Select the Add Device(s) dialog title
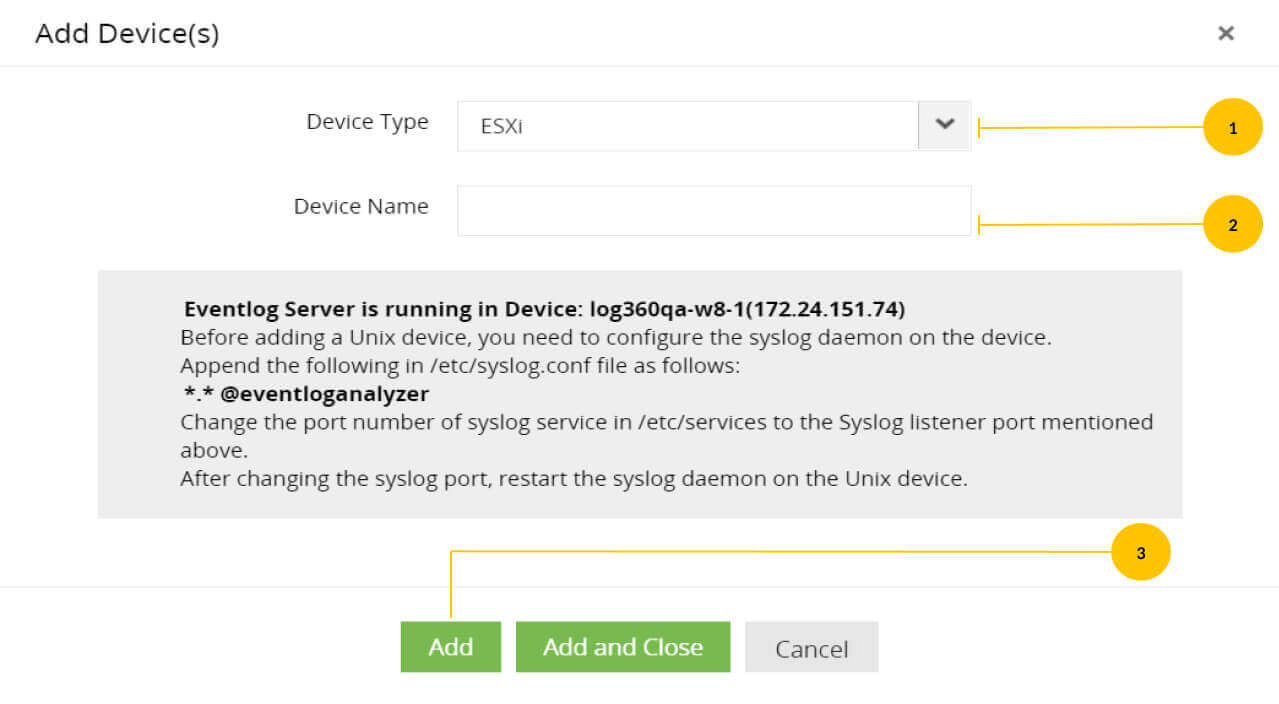This screenshot has height=704, width=1279. point(125,32)
